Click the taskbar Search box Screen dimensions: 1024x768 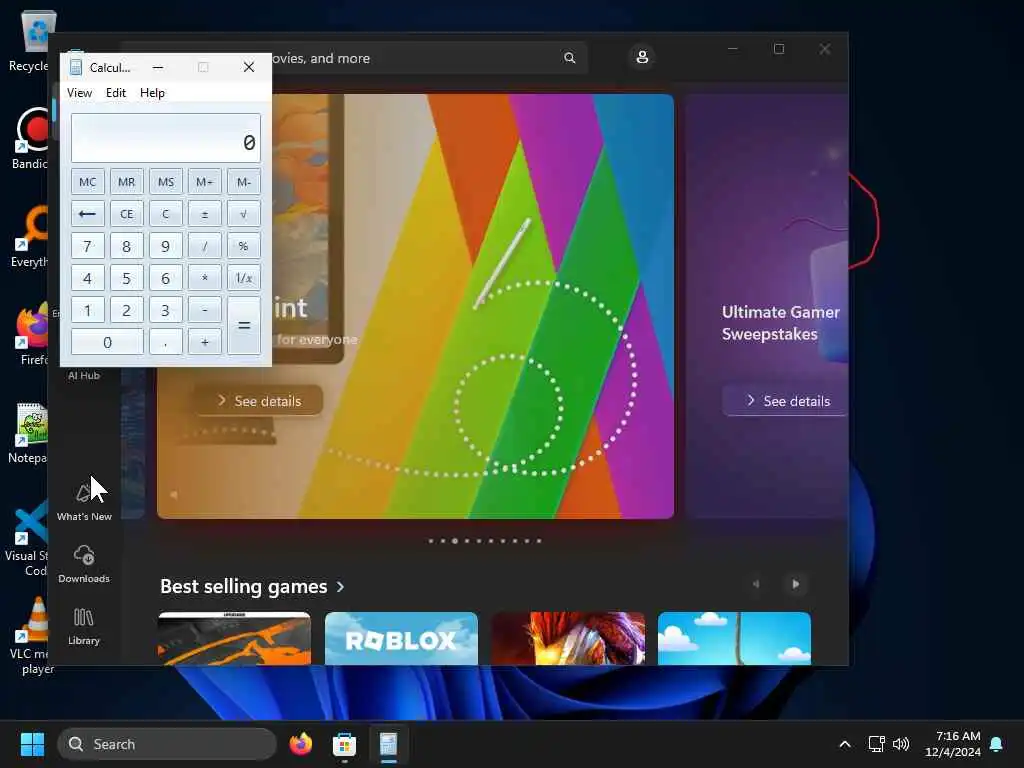[167, 744]
